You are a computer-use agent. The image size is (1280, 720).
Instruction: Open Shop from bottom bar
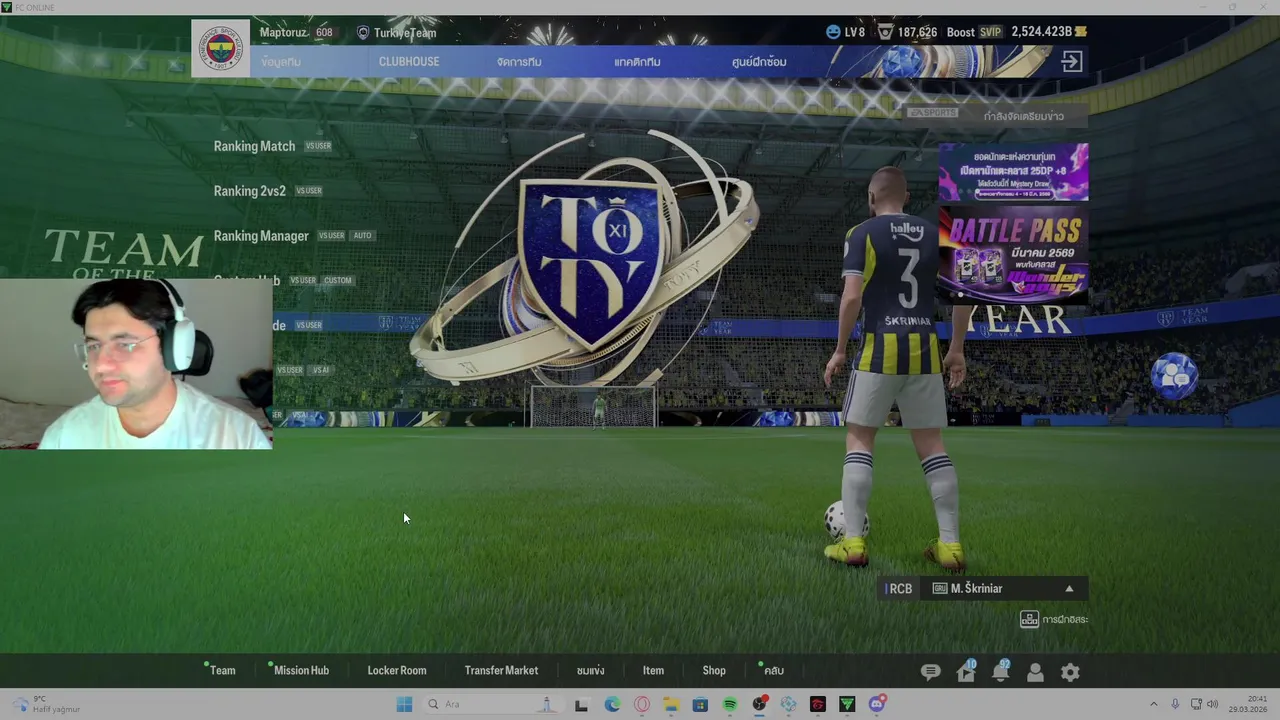[714, 671]
